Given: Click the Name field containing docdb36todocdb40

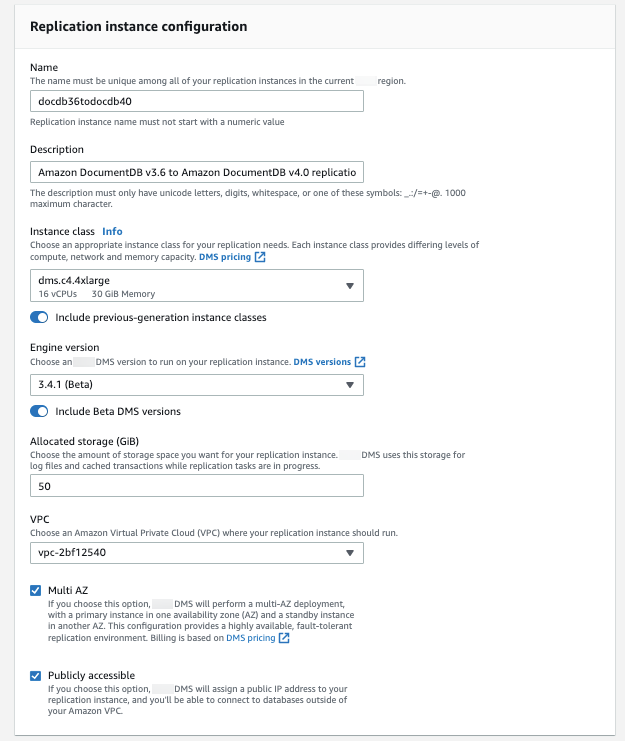Looking at the screenshot, I should pyautogui.click(x=197, y=101).
